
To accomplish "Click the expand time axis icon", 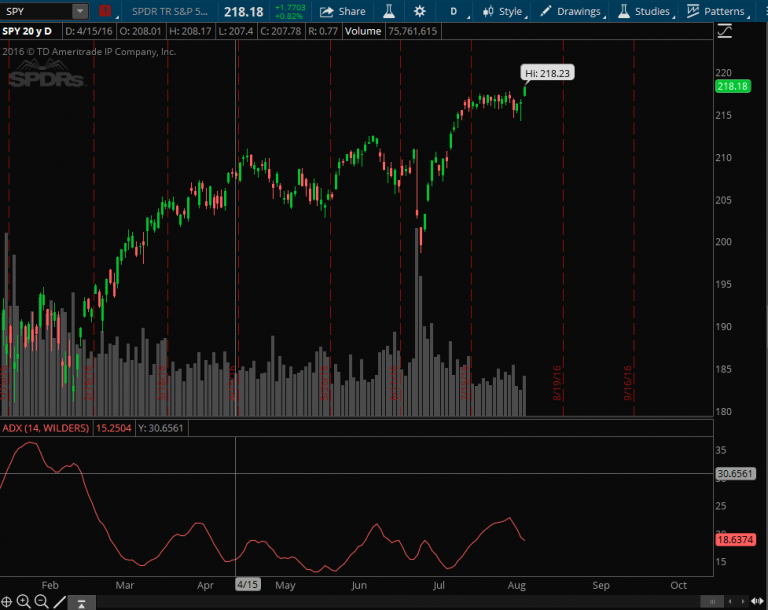I will point(757,601).
